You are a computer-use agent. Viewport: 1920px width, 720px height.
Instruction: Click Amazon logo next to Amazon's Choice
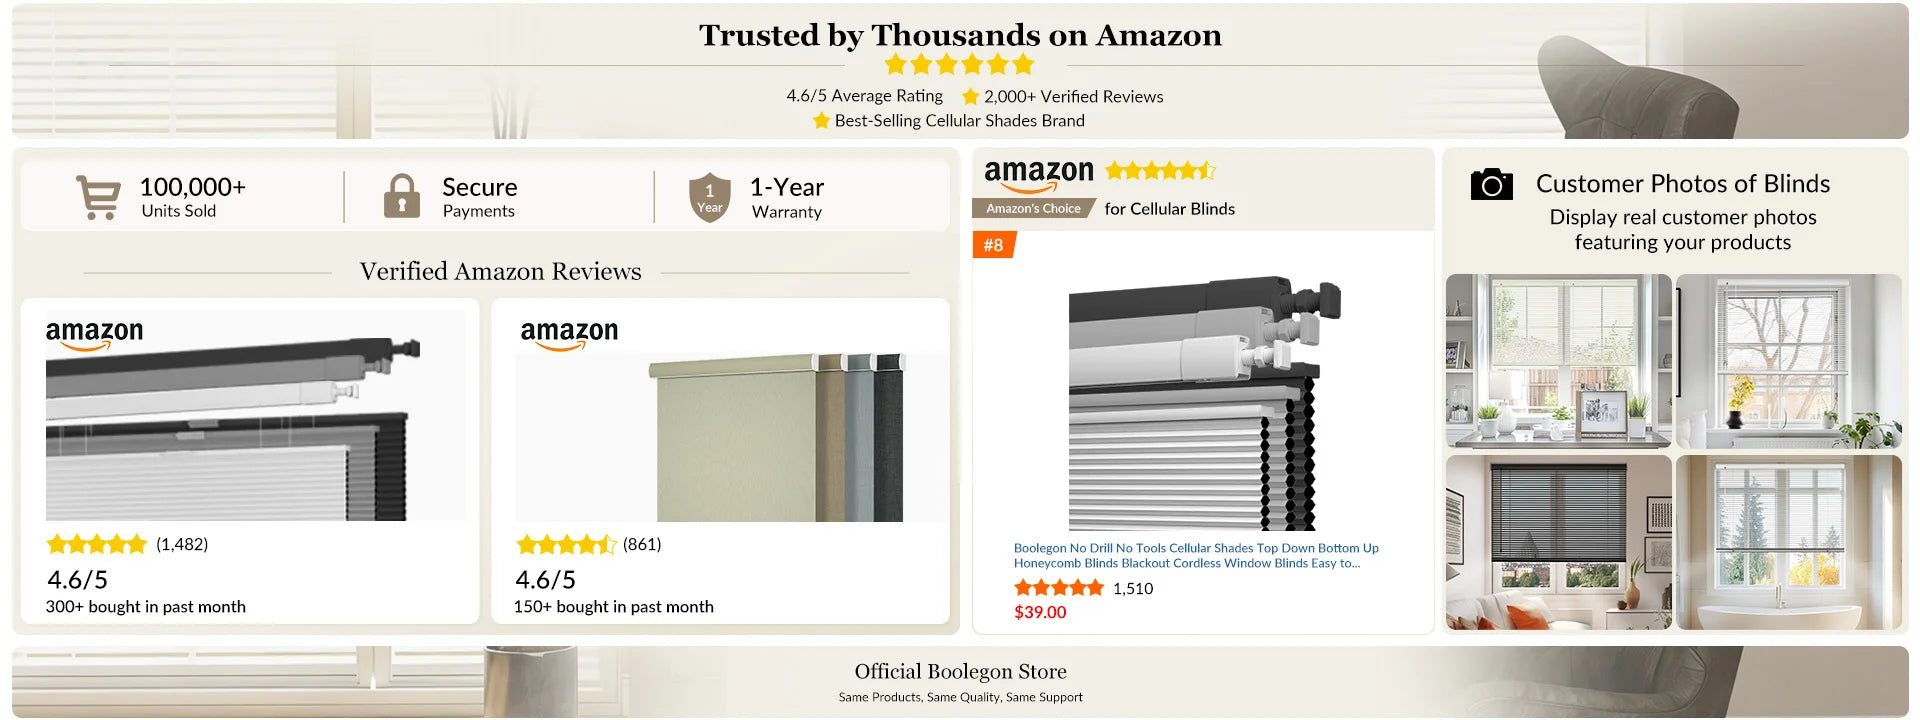pyautogui.click(x=1039, y=174)
